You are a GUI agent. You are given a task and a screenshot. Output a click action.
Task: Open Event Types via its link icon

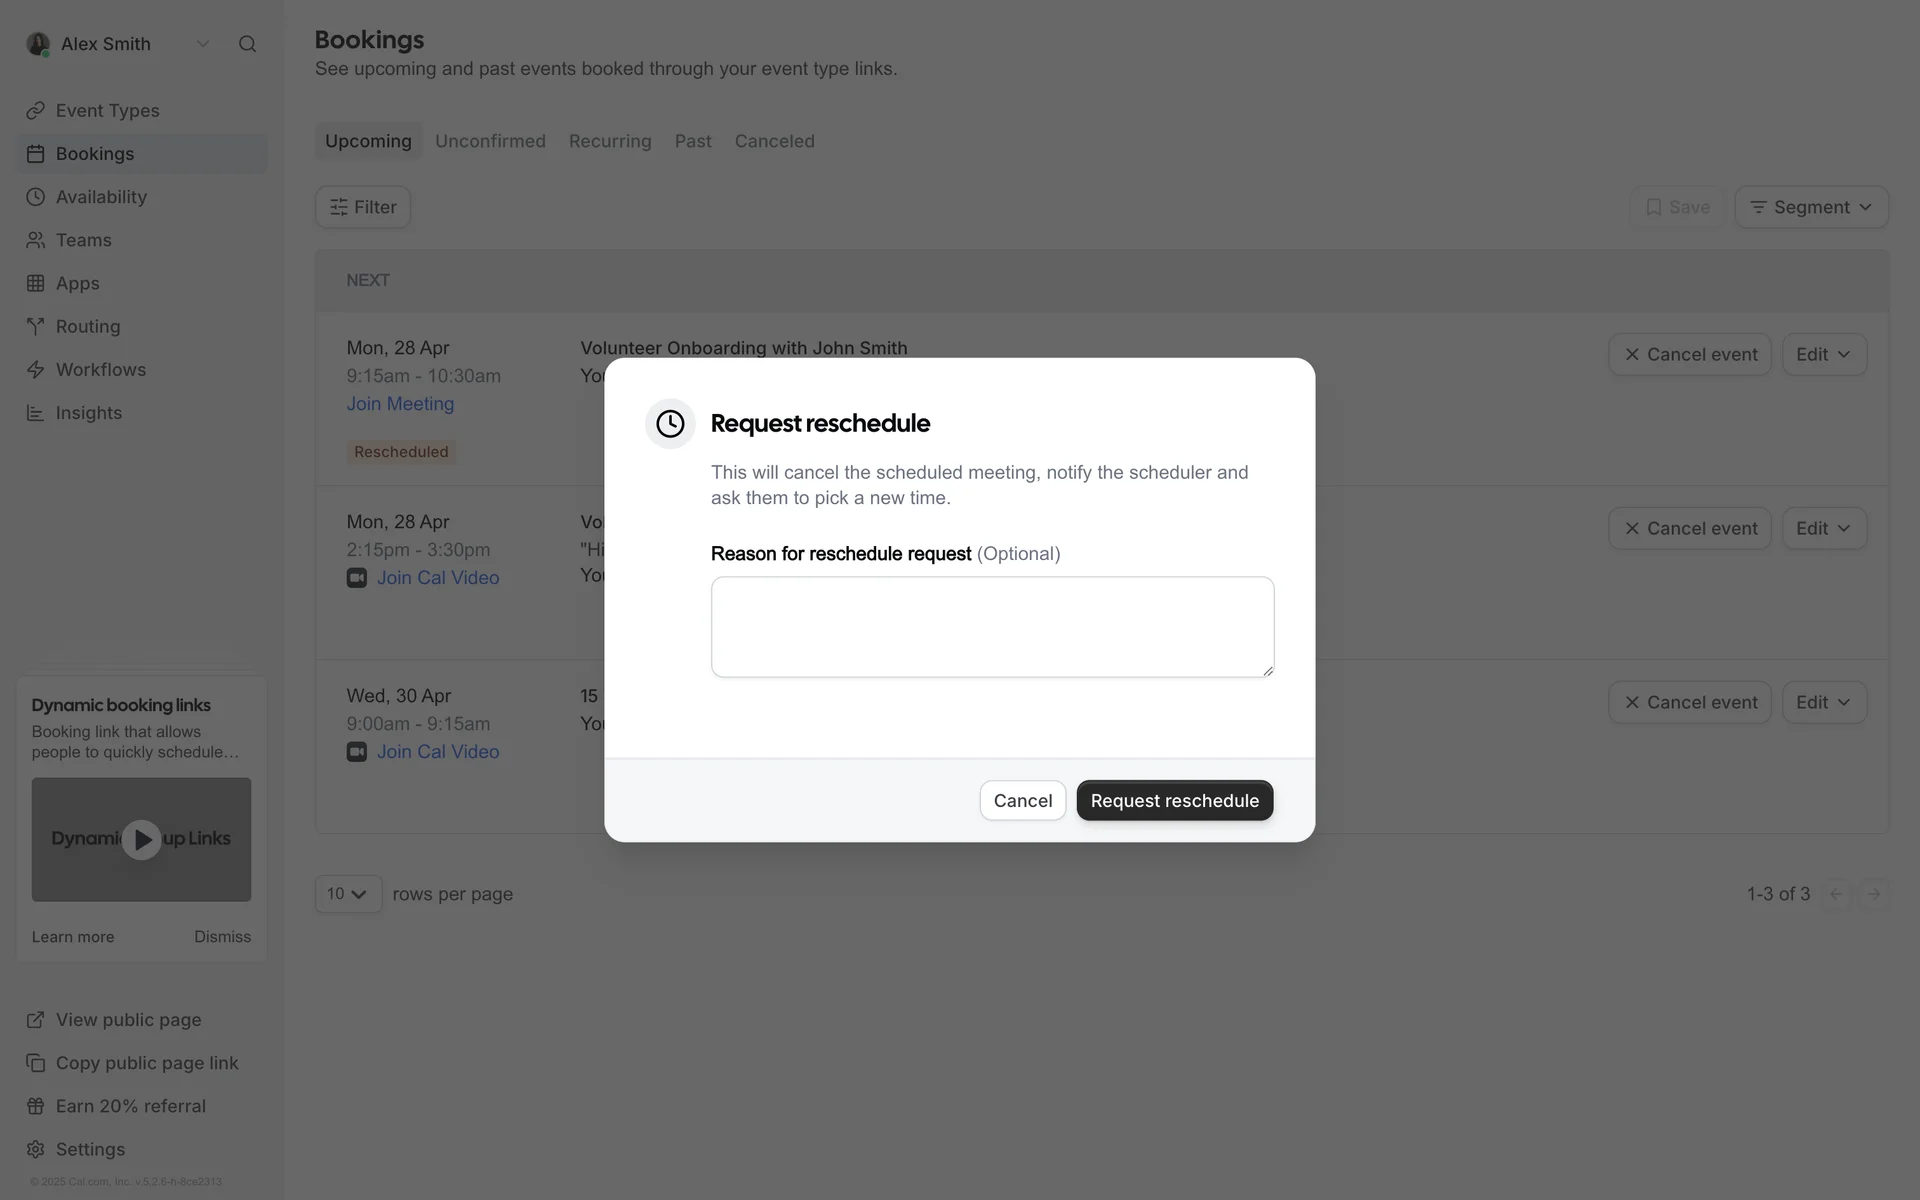(36, 111)
